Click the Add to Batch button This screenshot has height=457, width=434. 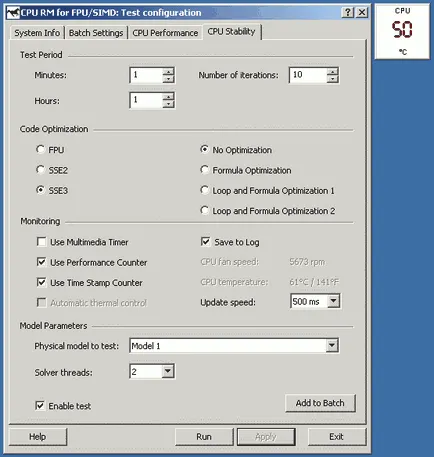coord(320,403)
